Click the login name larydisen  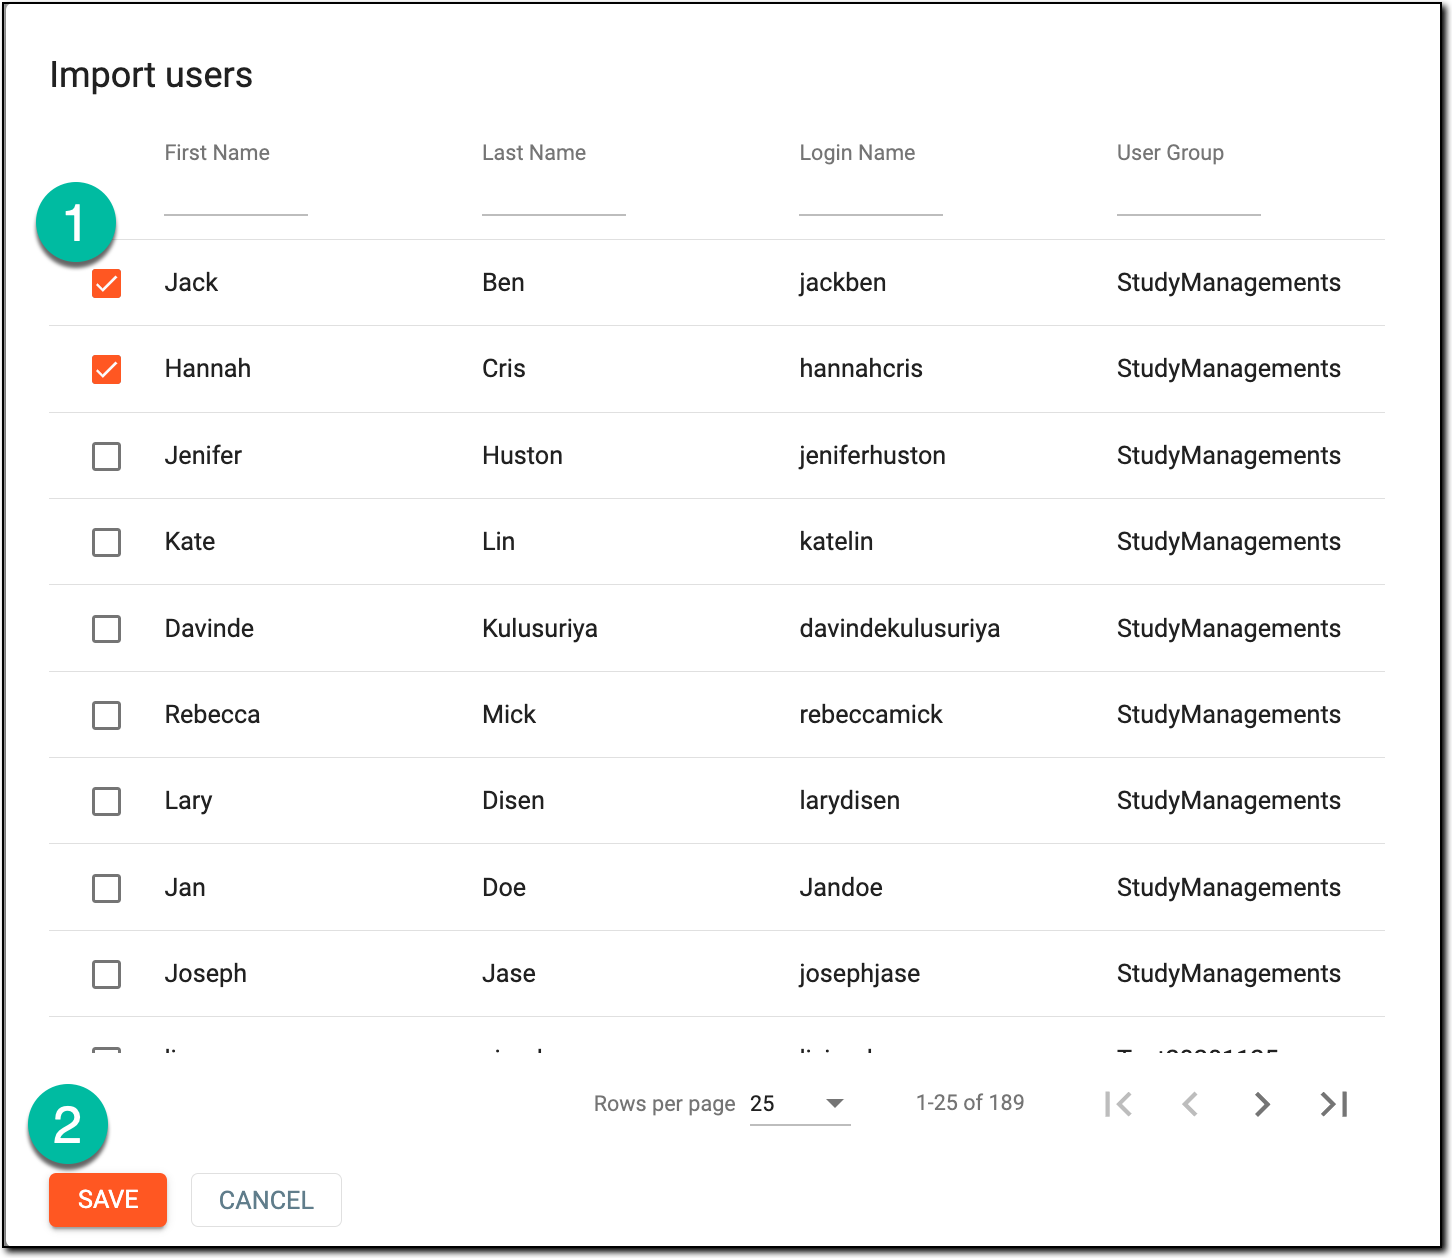[x=850, y=801]
